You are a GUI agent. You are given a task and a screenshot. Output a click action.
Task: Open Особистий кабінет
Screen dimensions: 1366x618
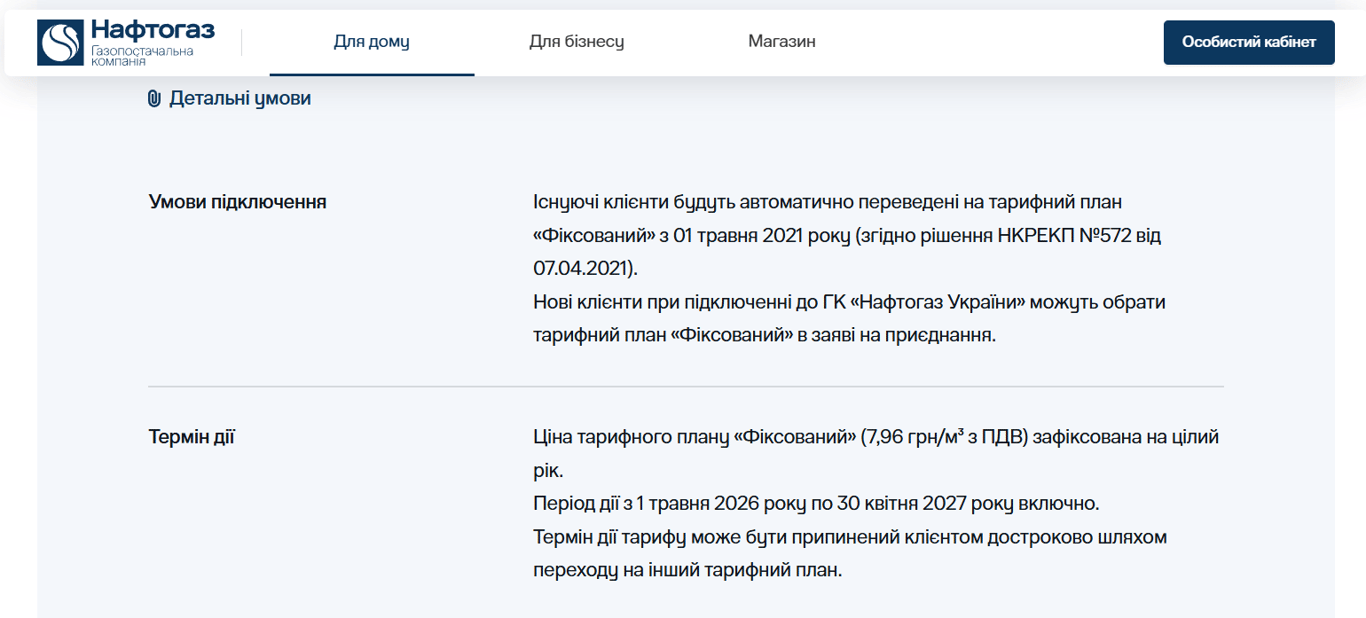[1249, 42]
